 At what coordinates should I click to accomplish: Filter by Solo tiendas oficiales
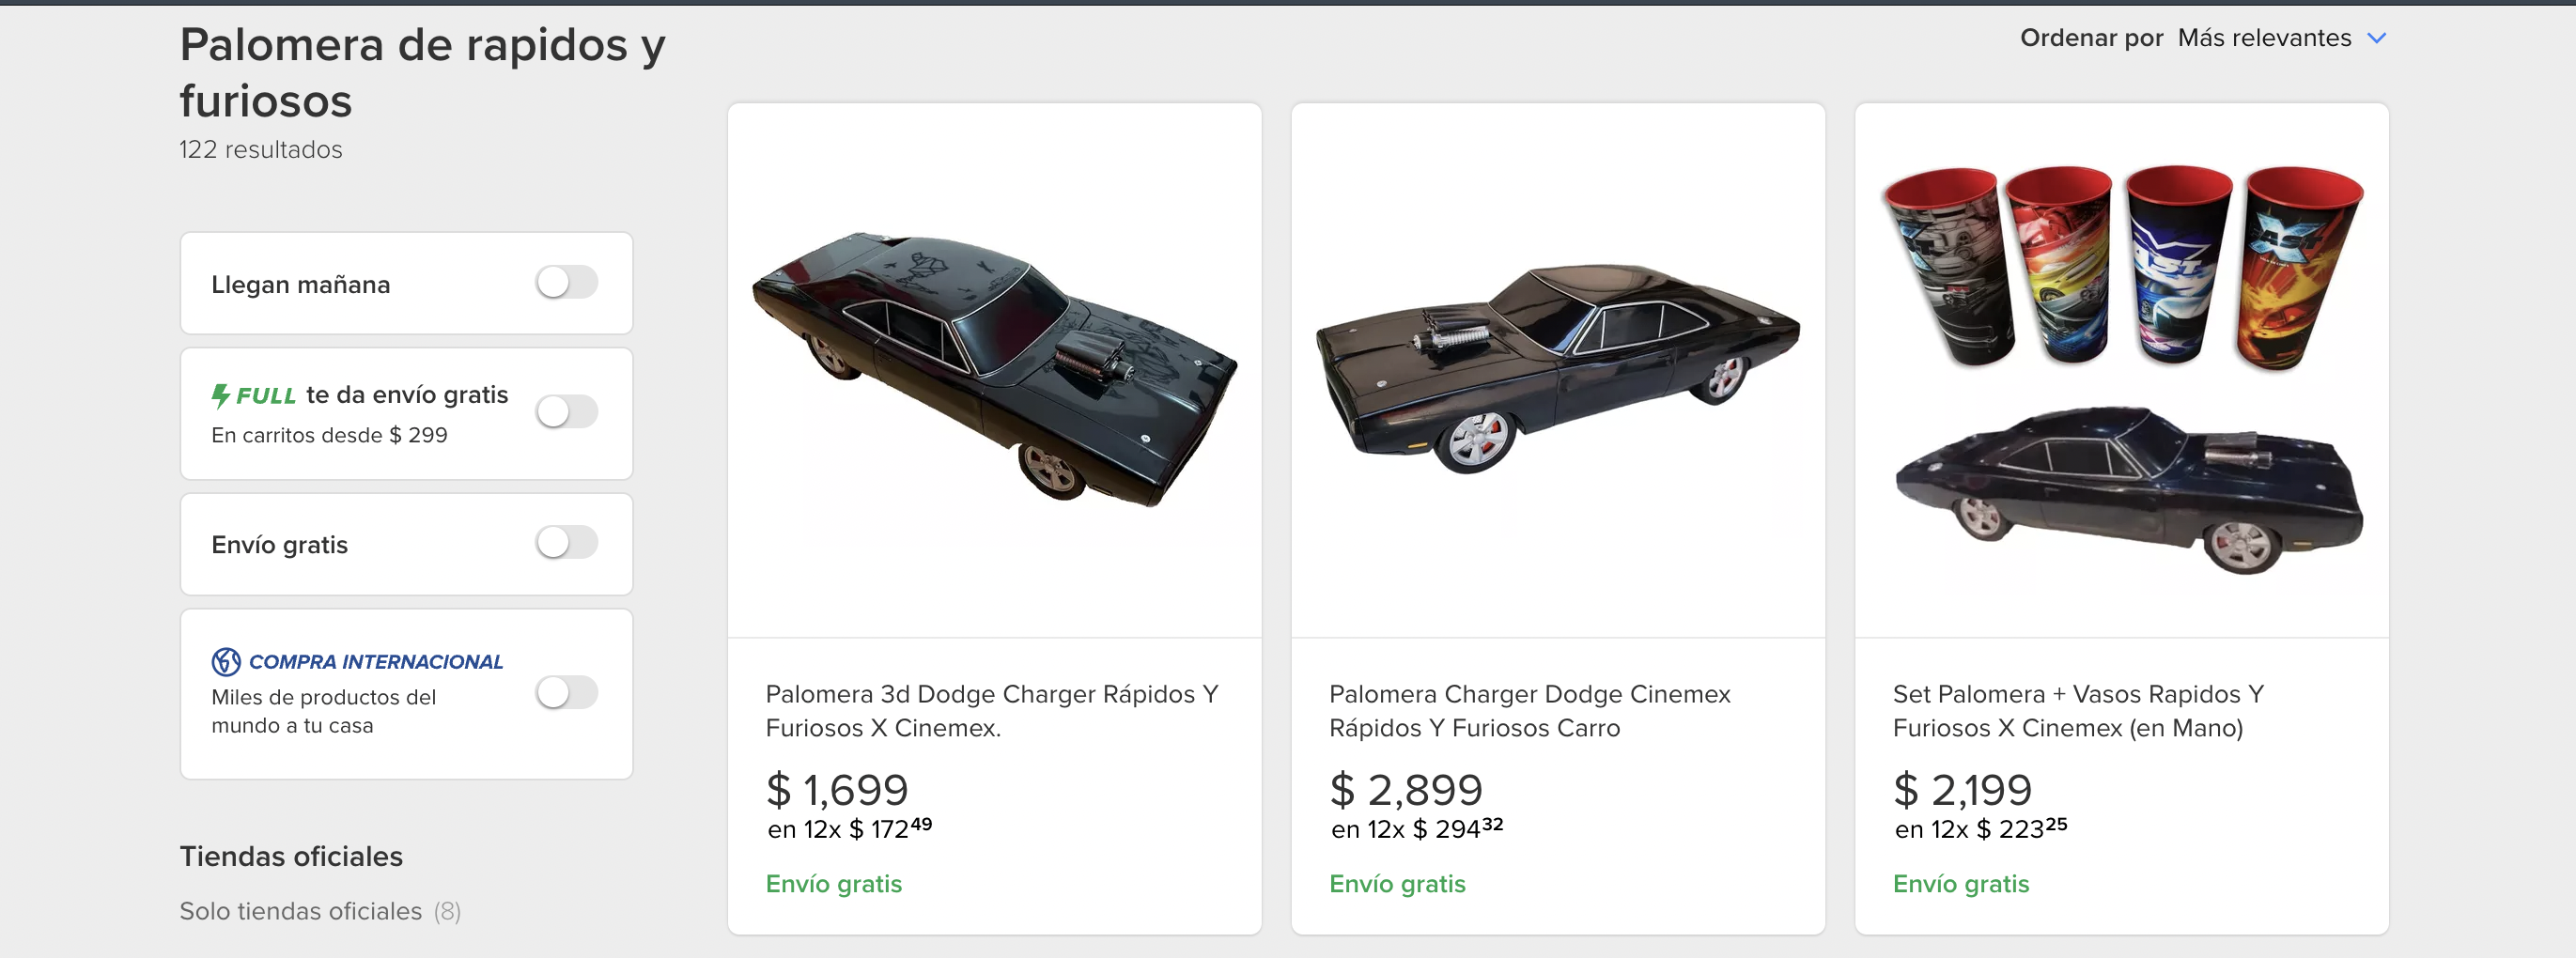pos(300,911)
